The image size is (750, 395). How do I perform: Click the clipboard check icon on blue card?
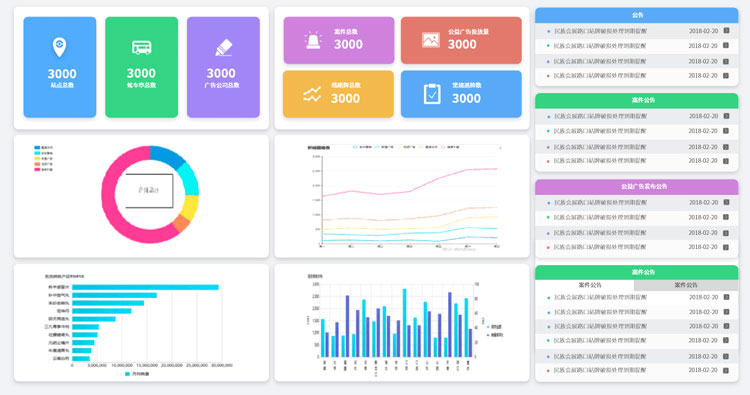[432, 94]
